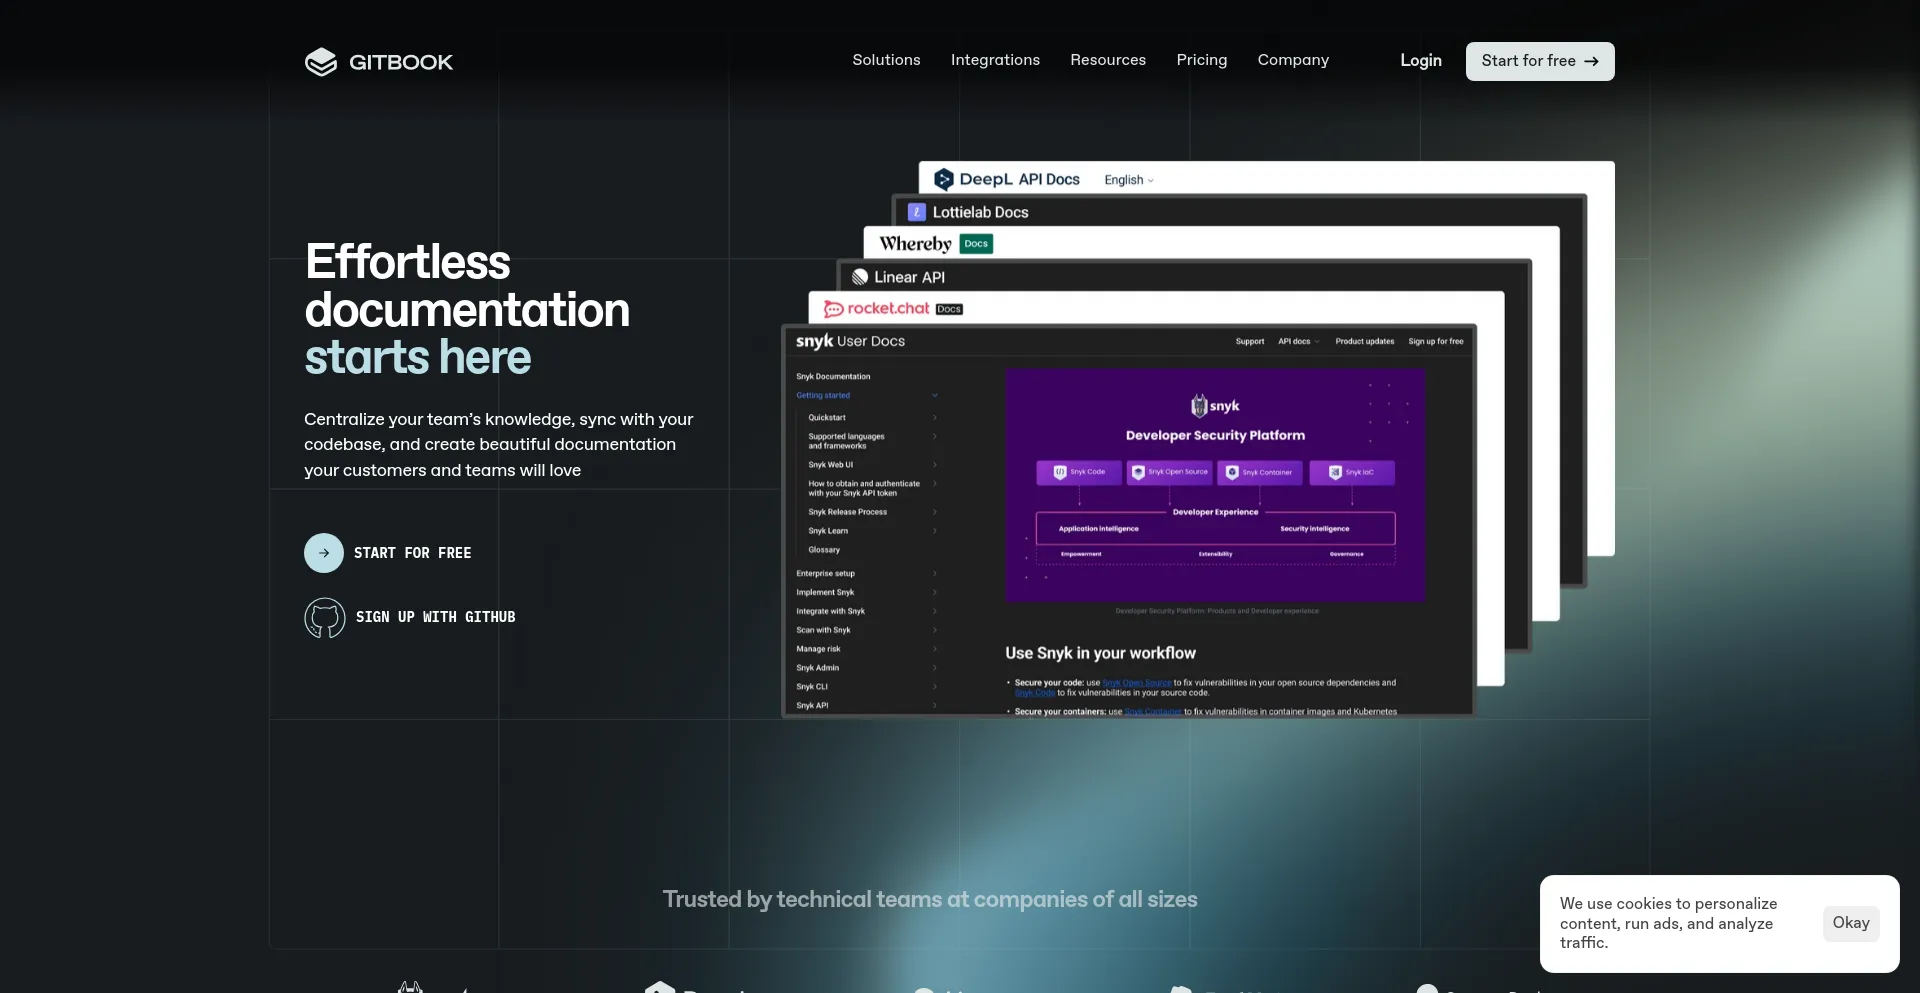Click the GitBook logo icon
This screenshot has height=993, width=1920.
[x=321, y=62]
